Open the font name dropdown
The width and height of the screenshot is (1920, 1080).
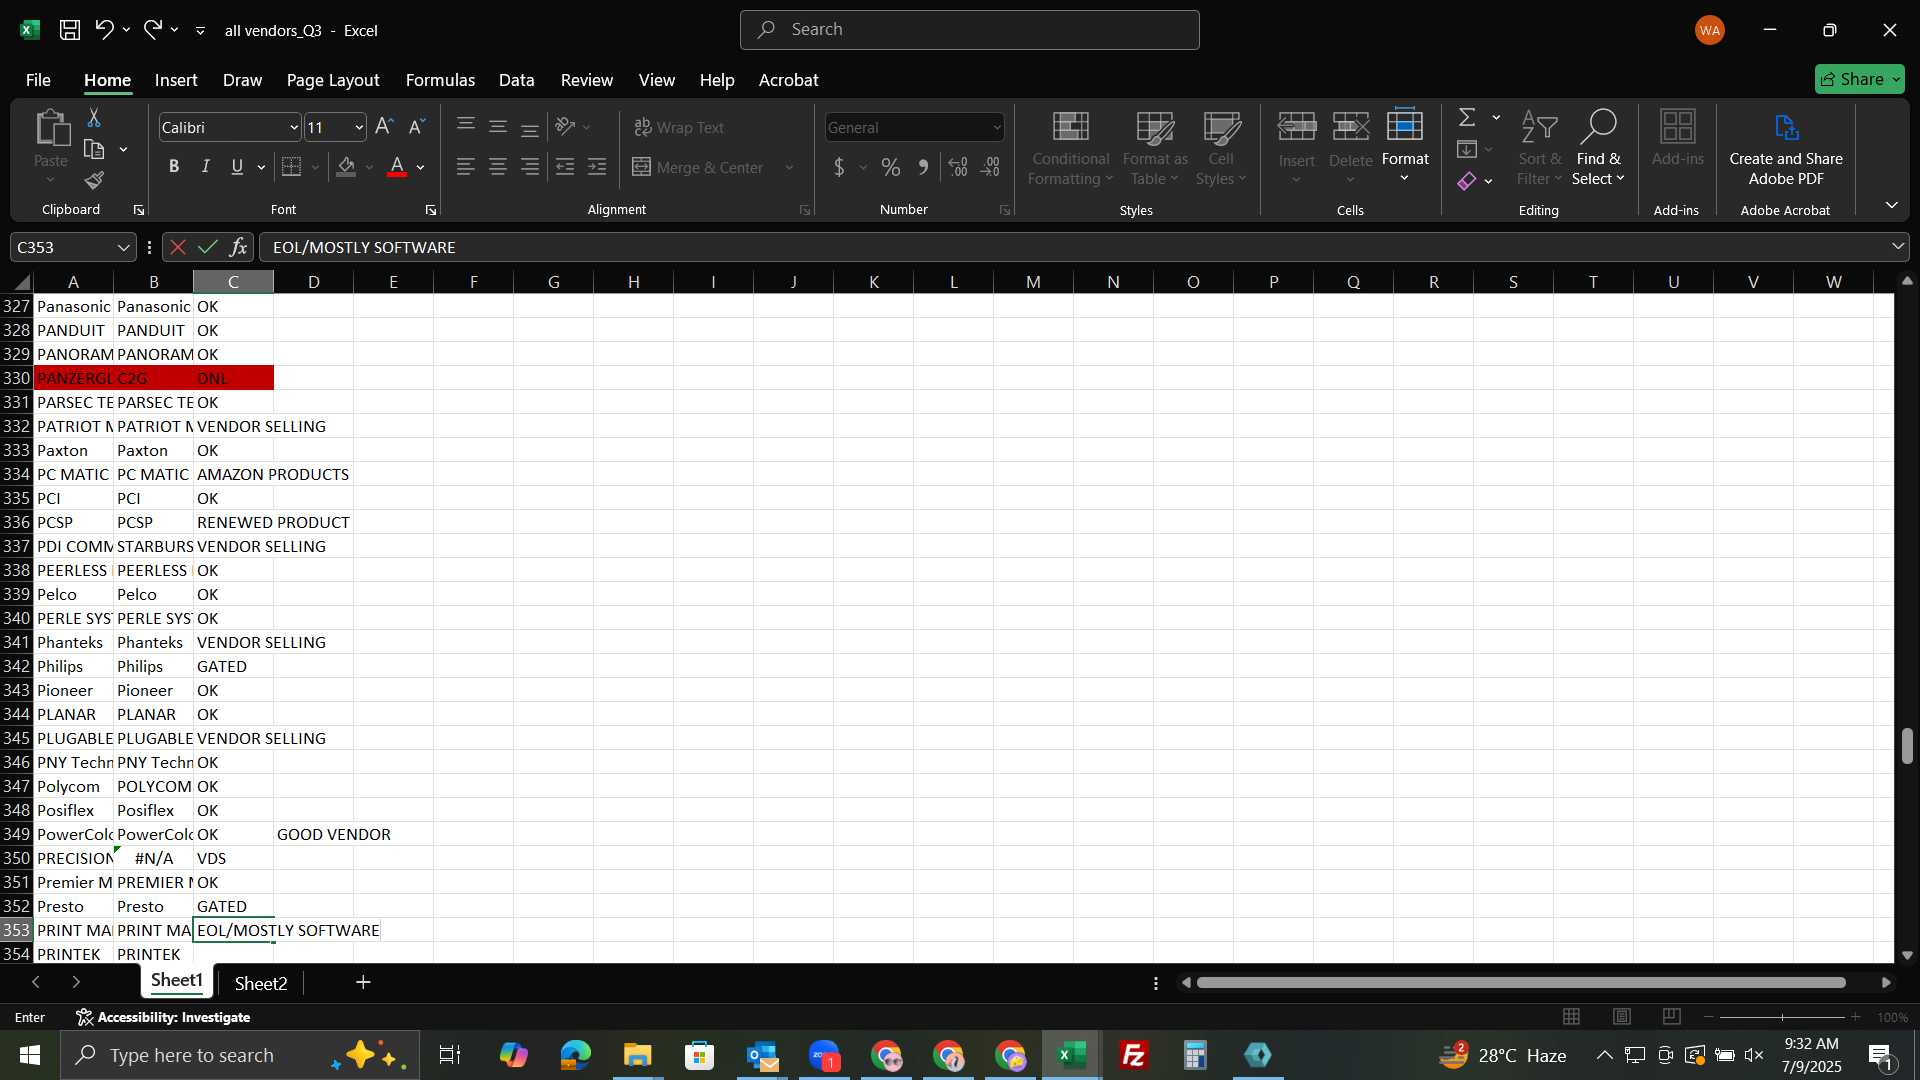pos(294,127)
